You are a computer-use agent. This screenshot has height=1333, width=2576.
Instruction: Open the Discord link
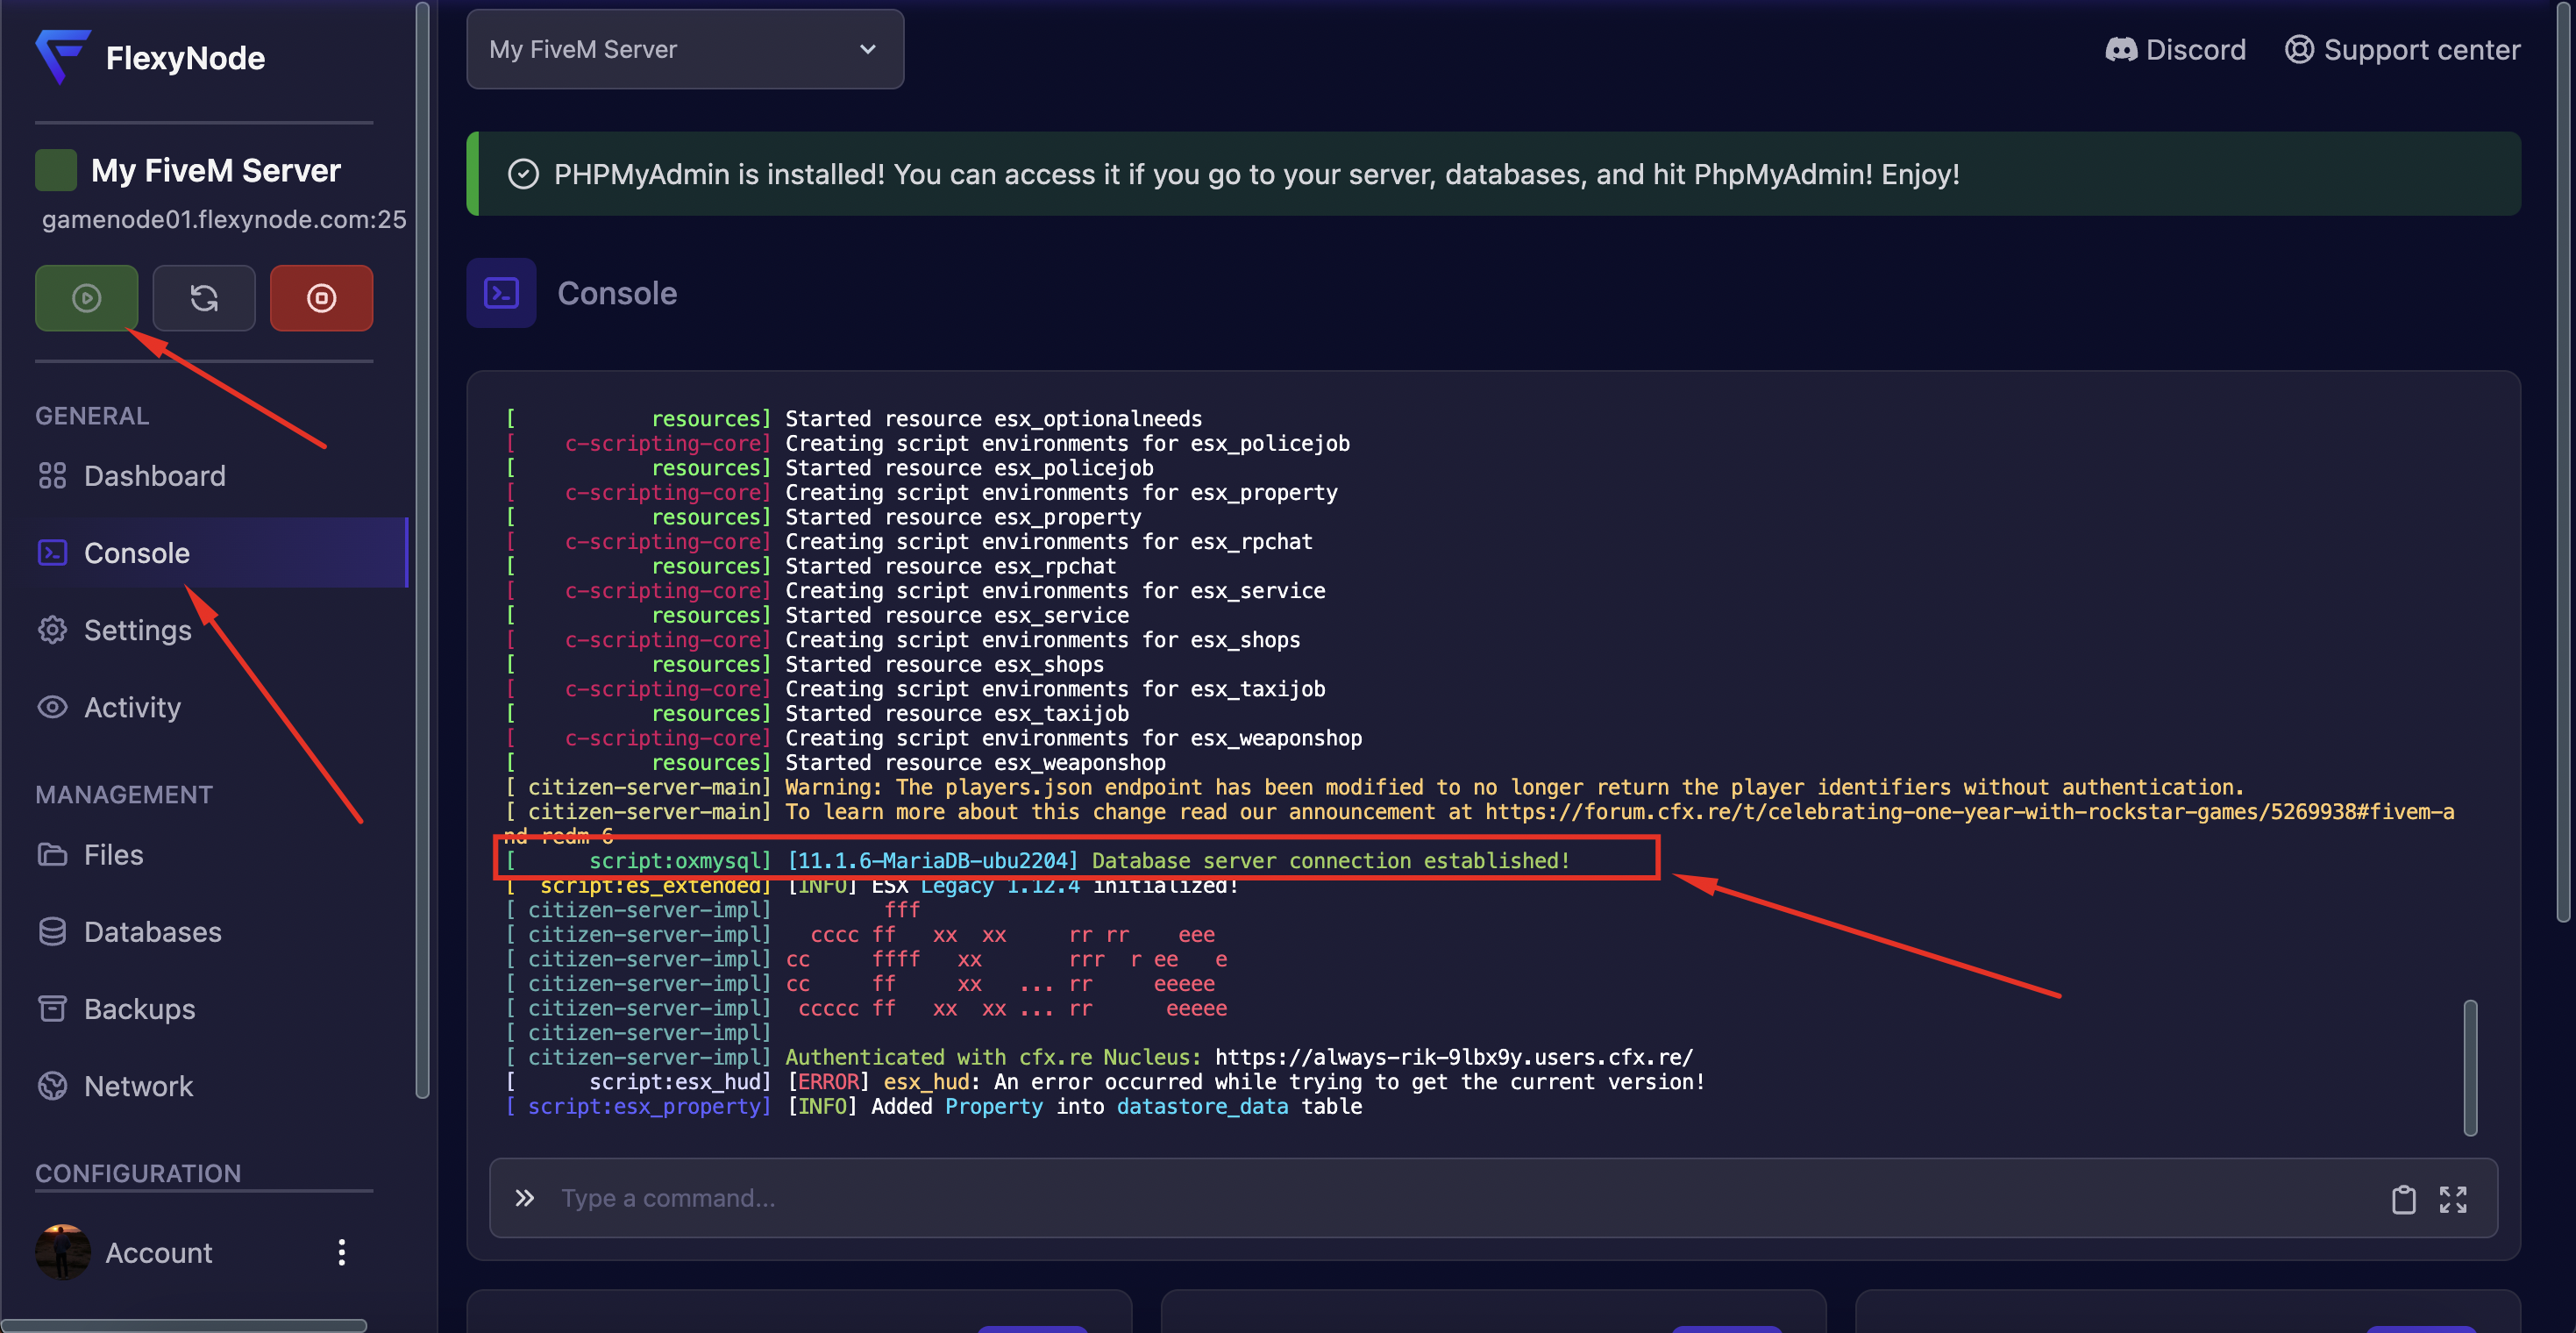[x=2175, y=50]
